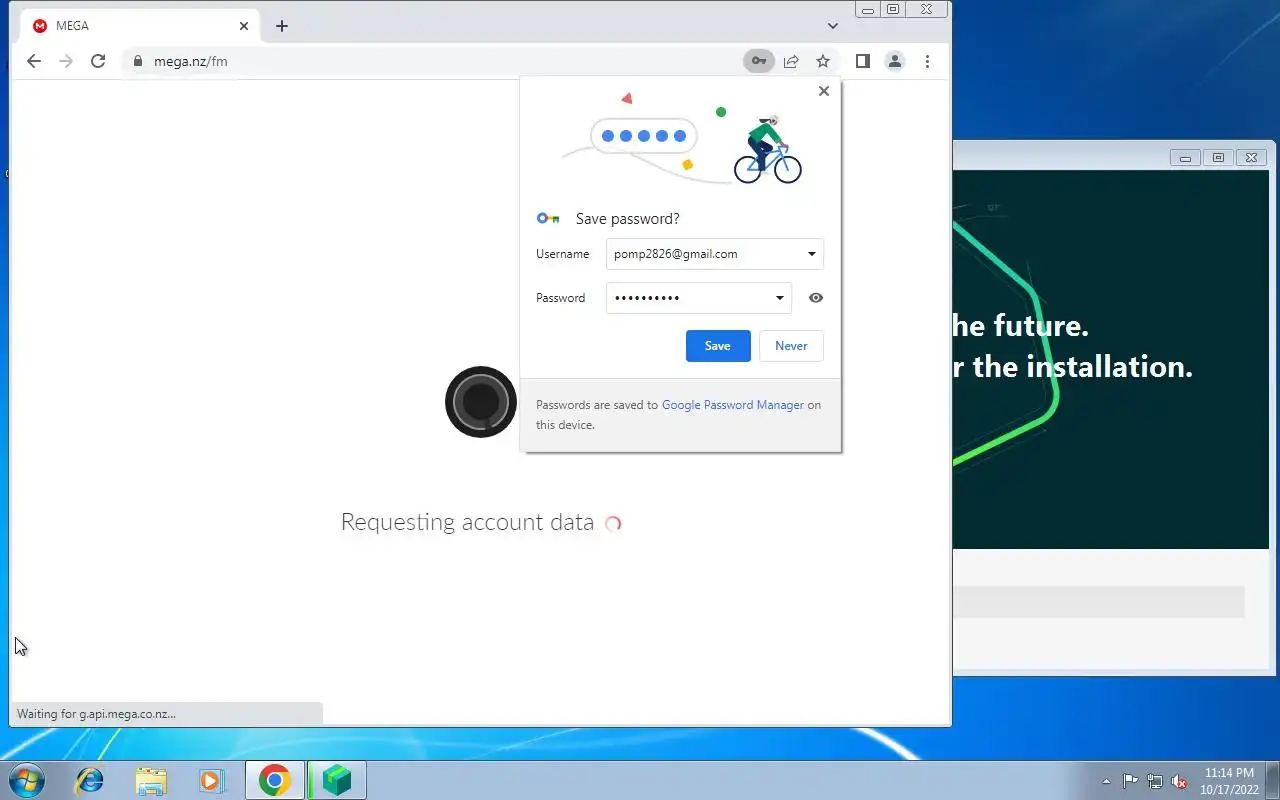
Task: Open the Chrome profile avatar menu
Action: point(895,61)
